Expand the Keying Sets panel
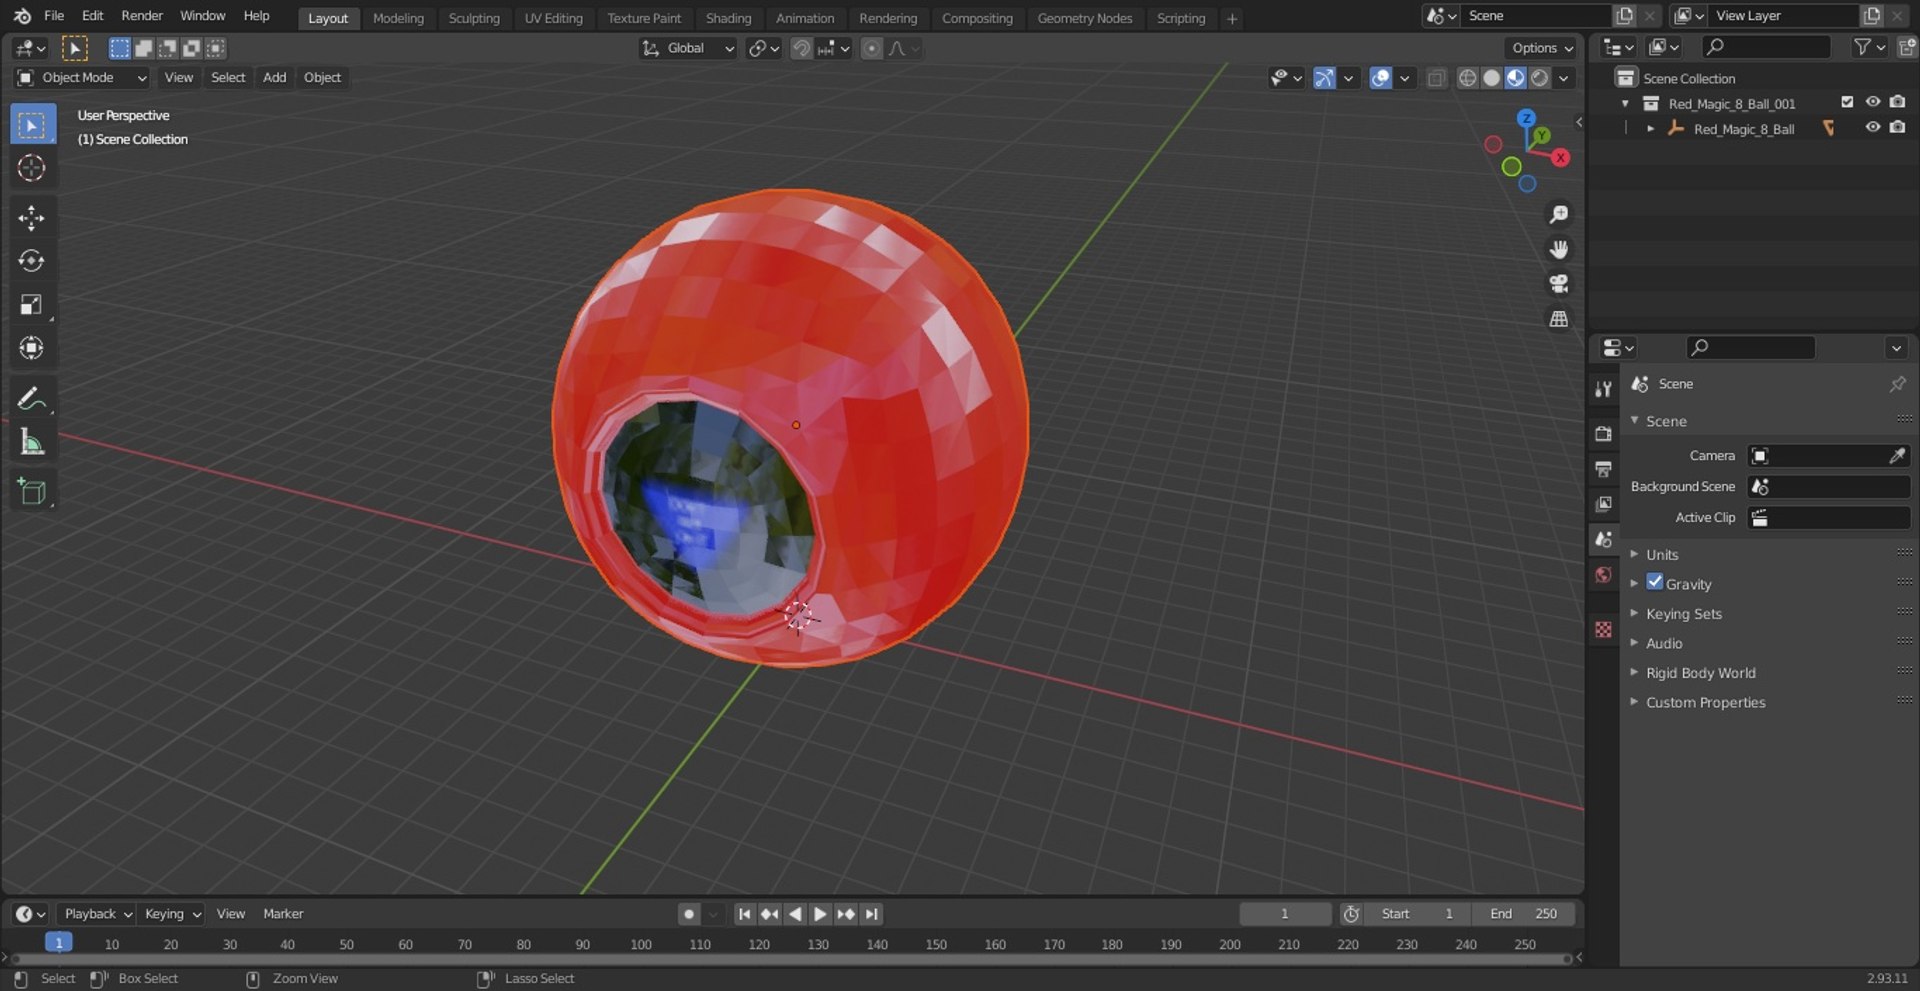The height and width of the screenshot is (991, 1920). 1683,614
